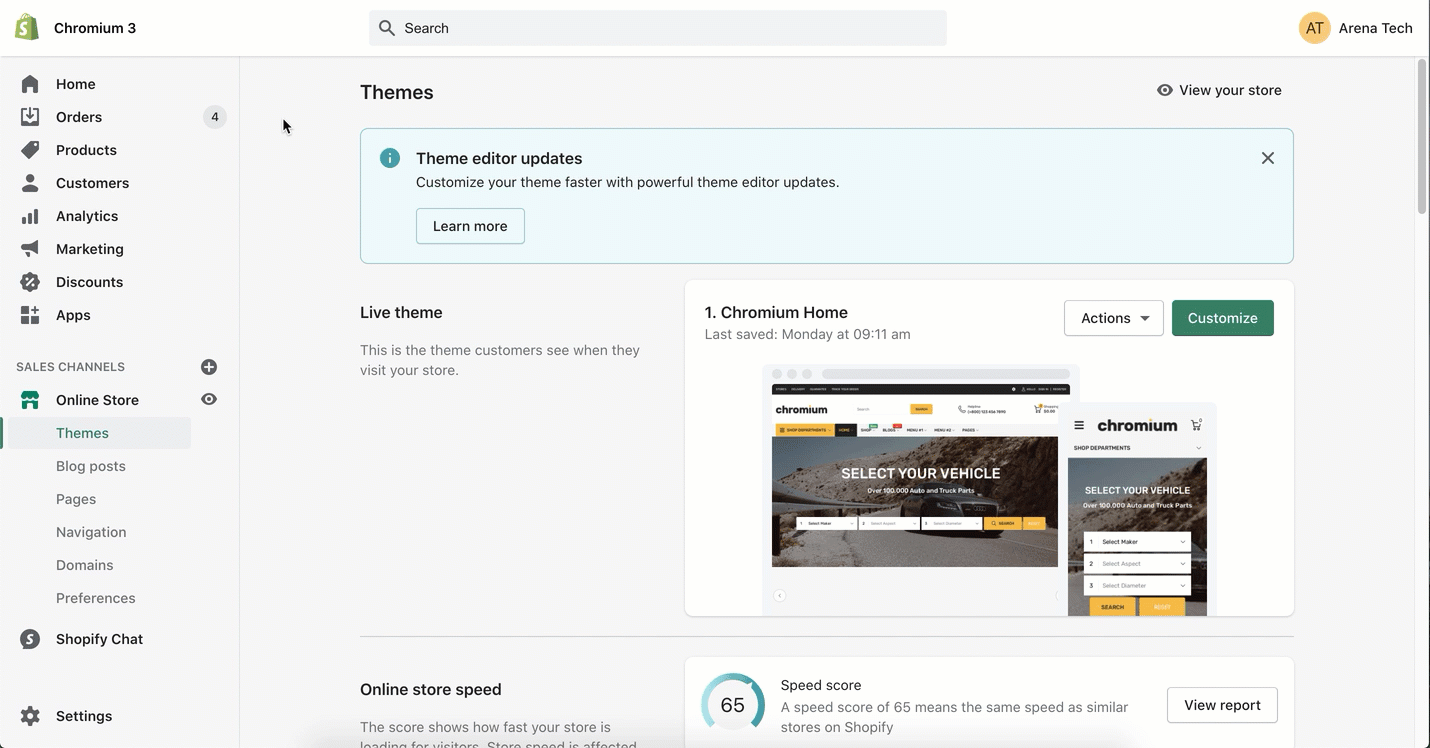Focus the Search input field

tap(658, 28)
